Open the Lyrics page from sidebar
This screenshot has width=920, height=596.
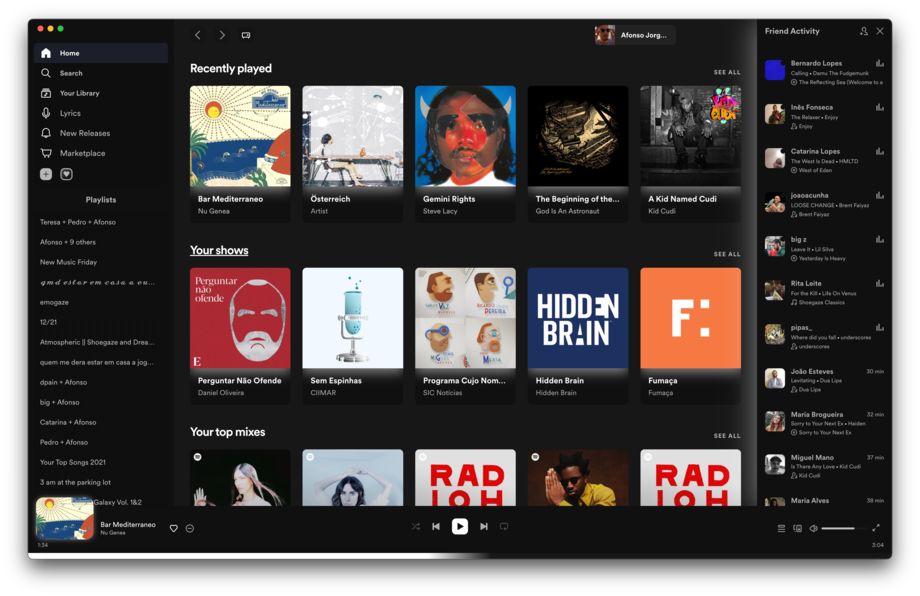pos(69,113)
